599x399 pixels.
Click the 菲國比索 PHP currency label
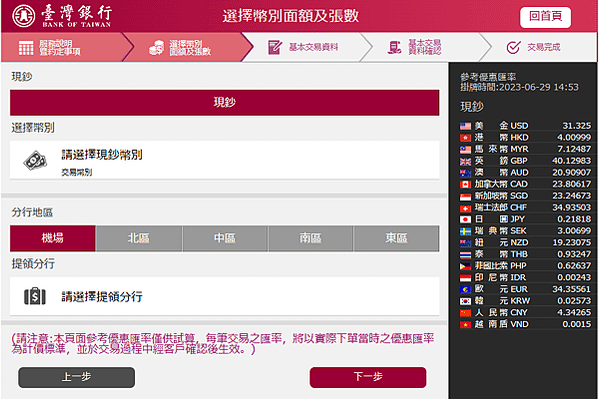(500, 266)
